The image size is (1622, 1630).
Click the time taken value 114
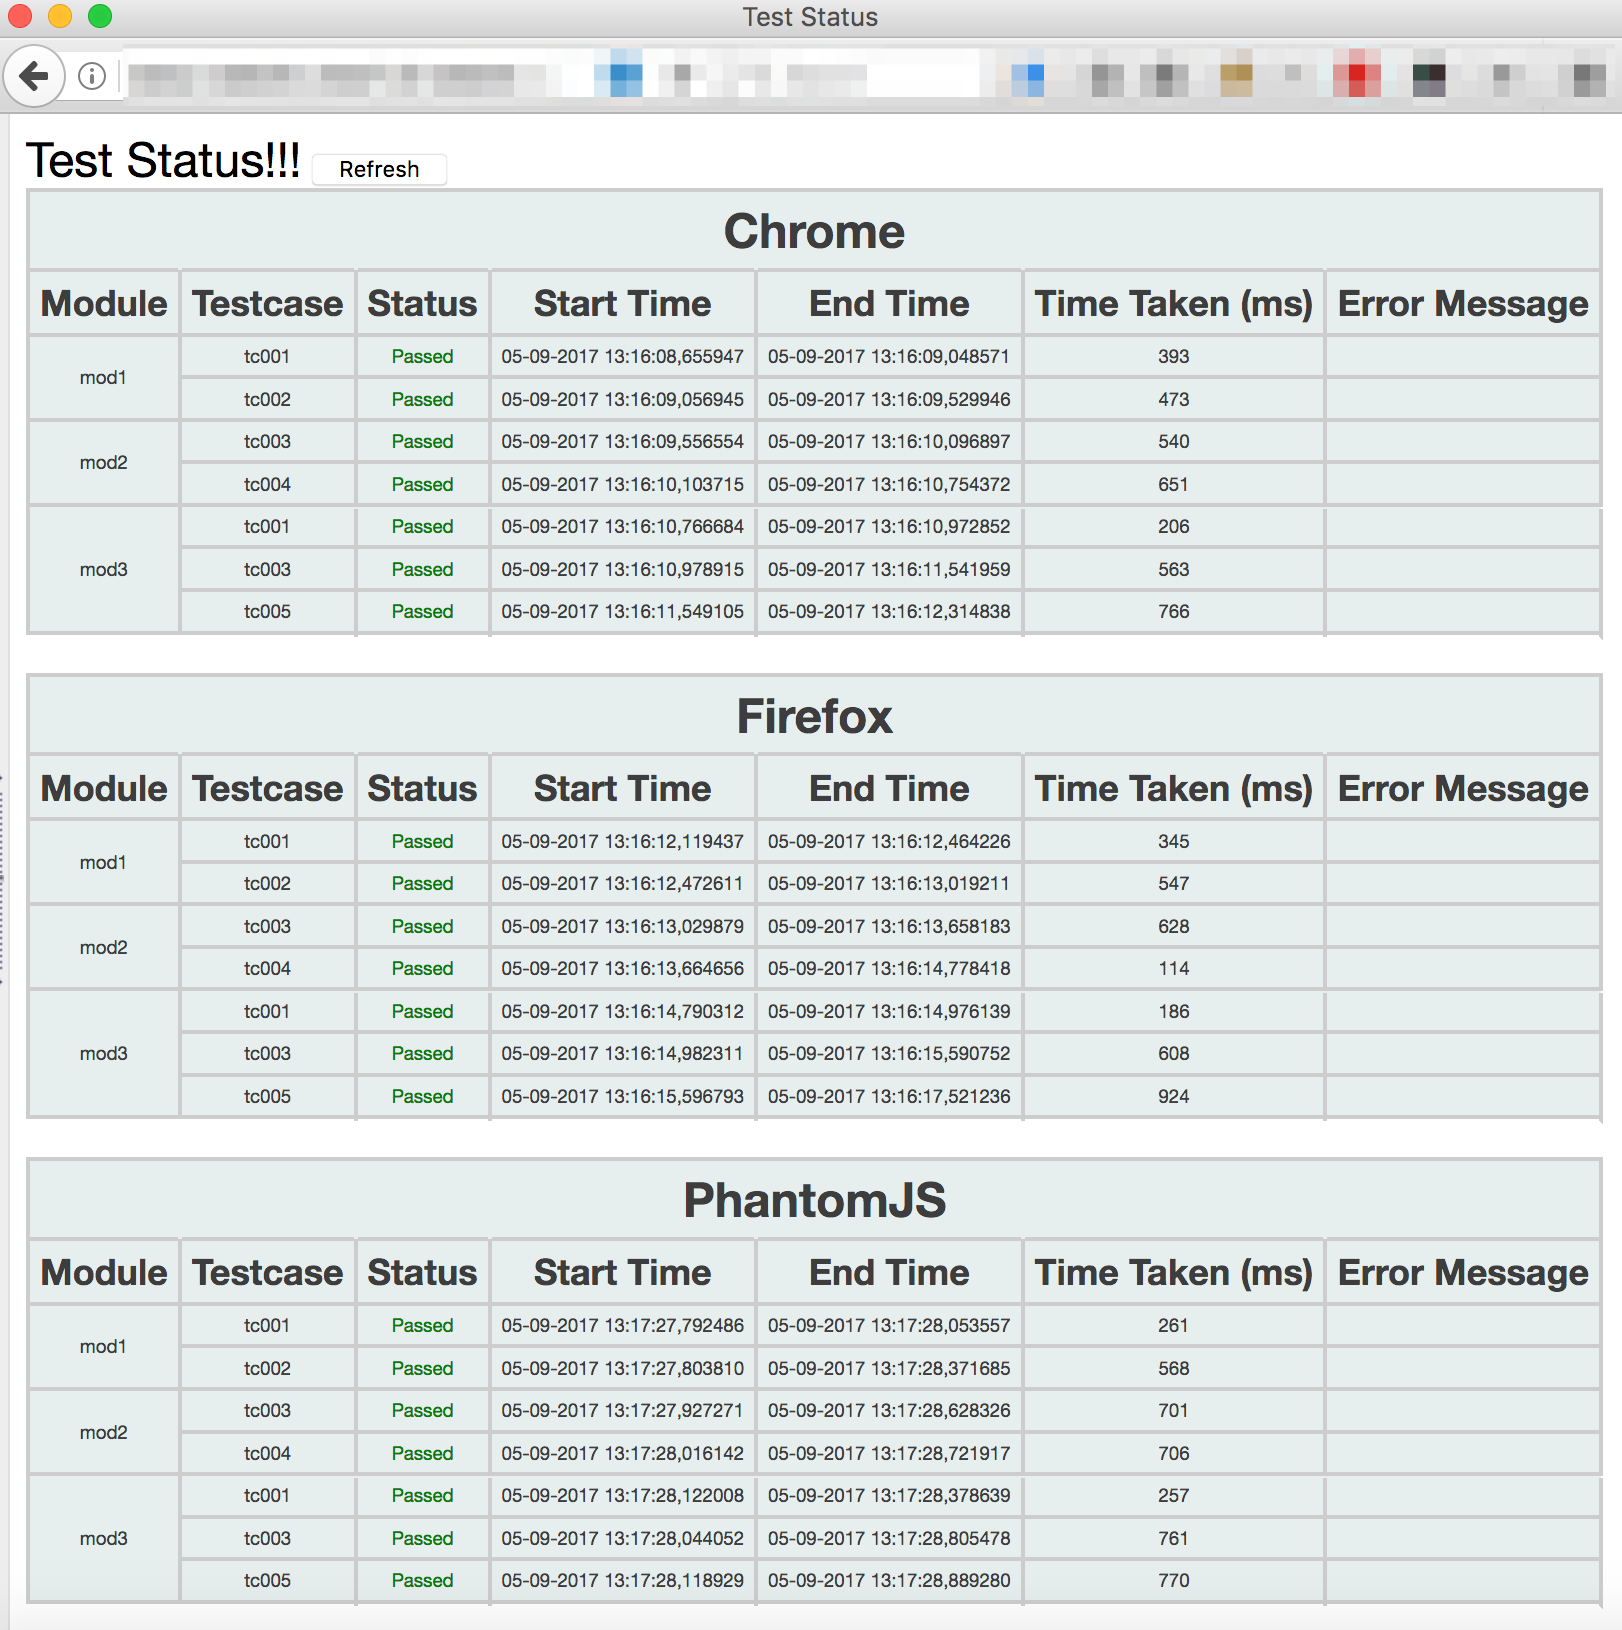point(1174,968)
